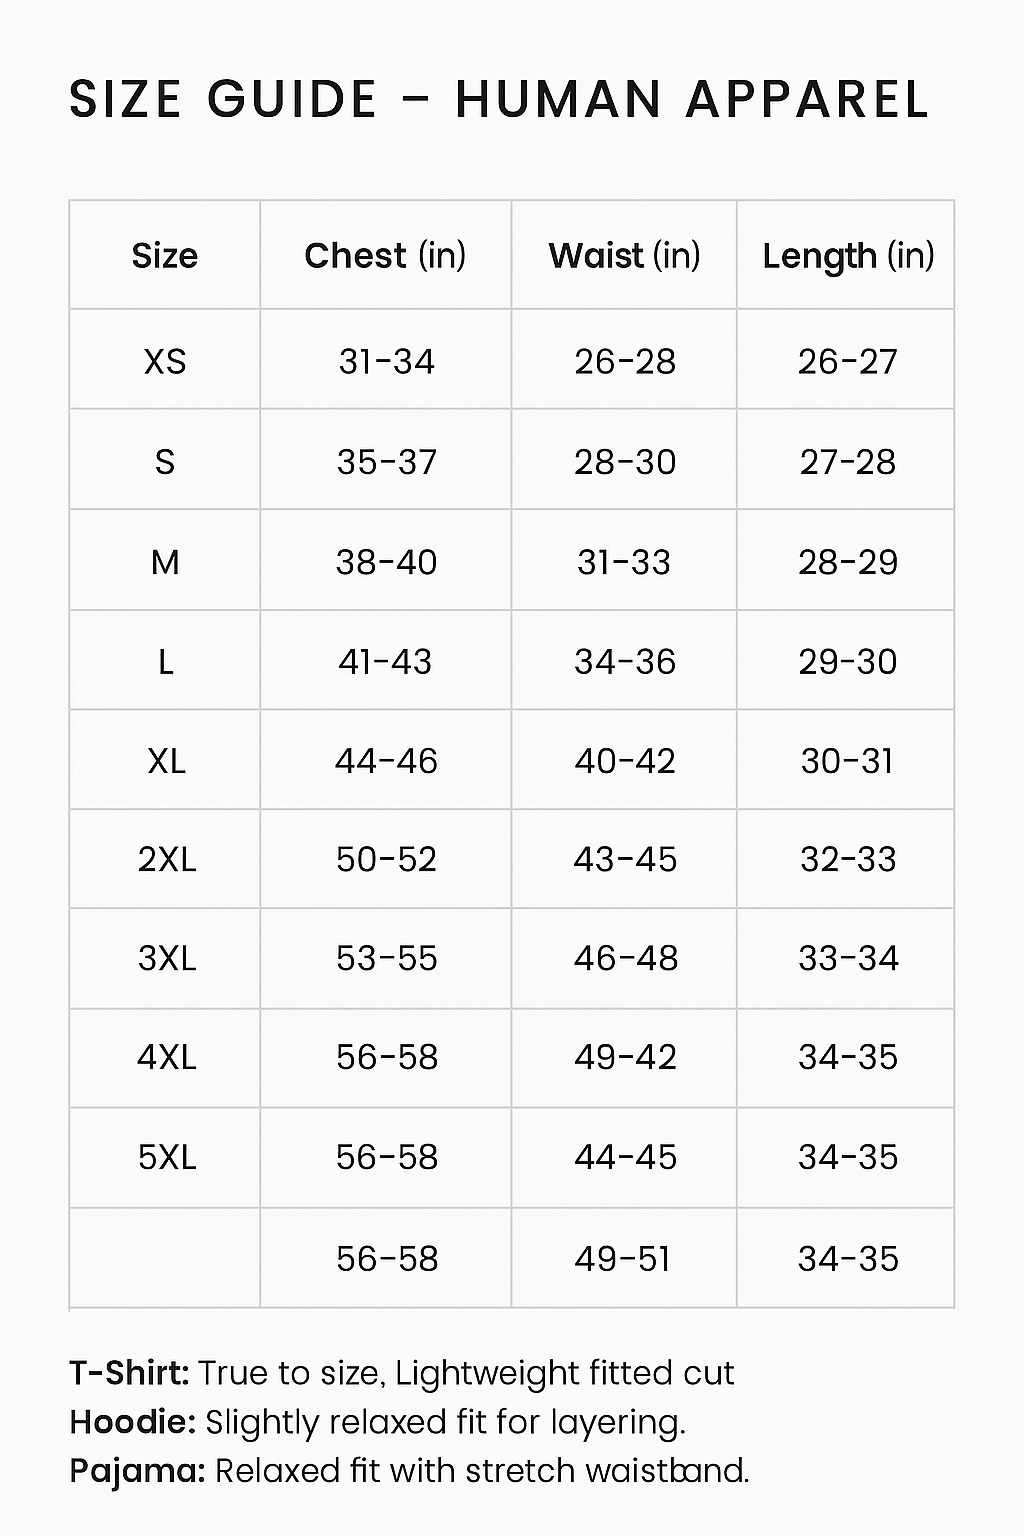
Task: Select waist value 49-42 in 4XL row
Action: tap(625, 1057)
